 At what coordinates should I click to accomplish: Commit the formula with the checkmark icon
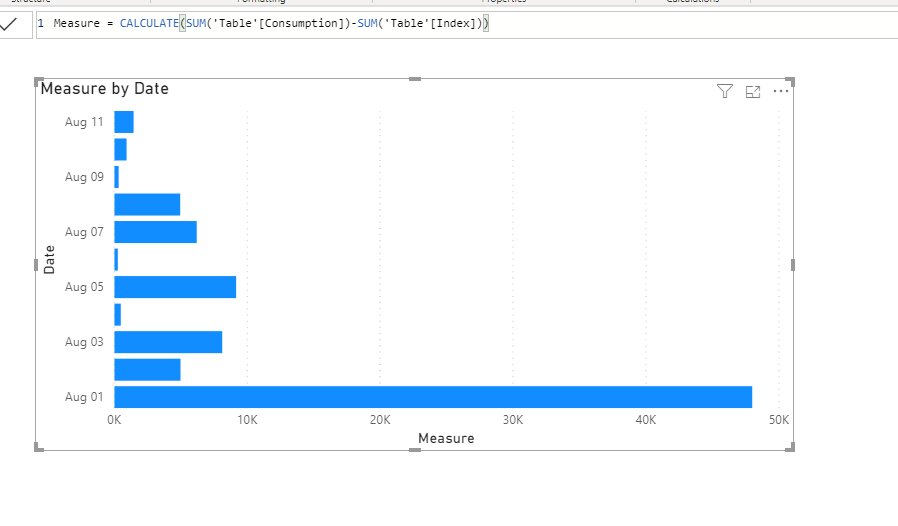pyautogui.click(x=10, y=24)
